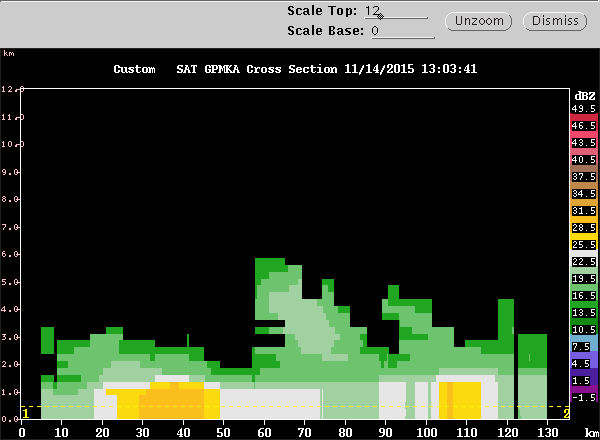Select the -1.5 dBZ magenta legend label
The image size is (600, 440).
tap(584, 398)
